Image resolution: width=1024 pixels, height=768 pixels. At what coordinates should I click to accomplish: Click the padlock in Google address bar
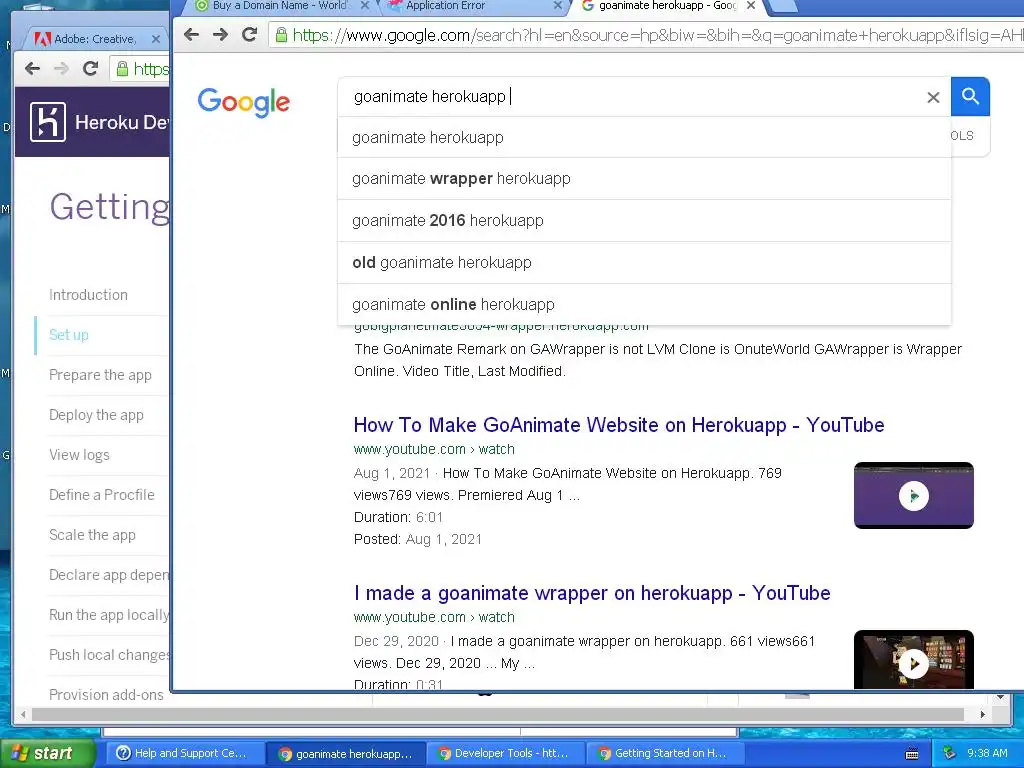coord(281,35)
